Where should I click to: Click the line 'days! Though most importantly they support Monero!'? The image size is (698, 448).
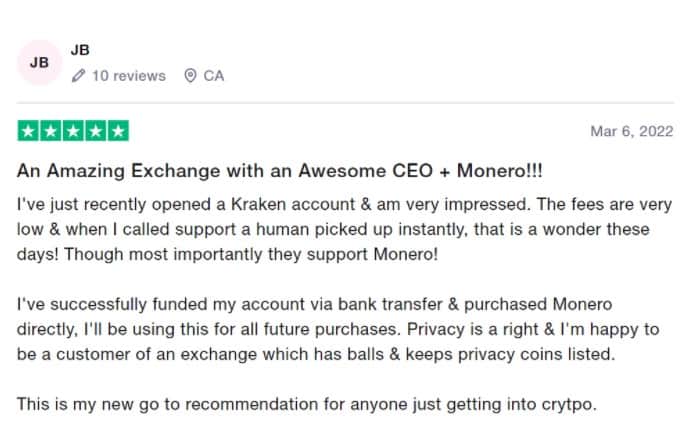point(227,254)
